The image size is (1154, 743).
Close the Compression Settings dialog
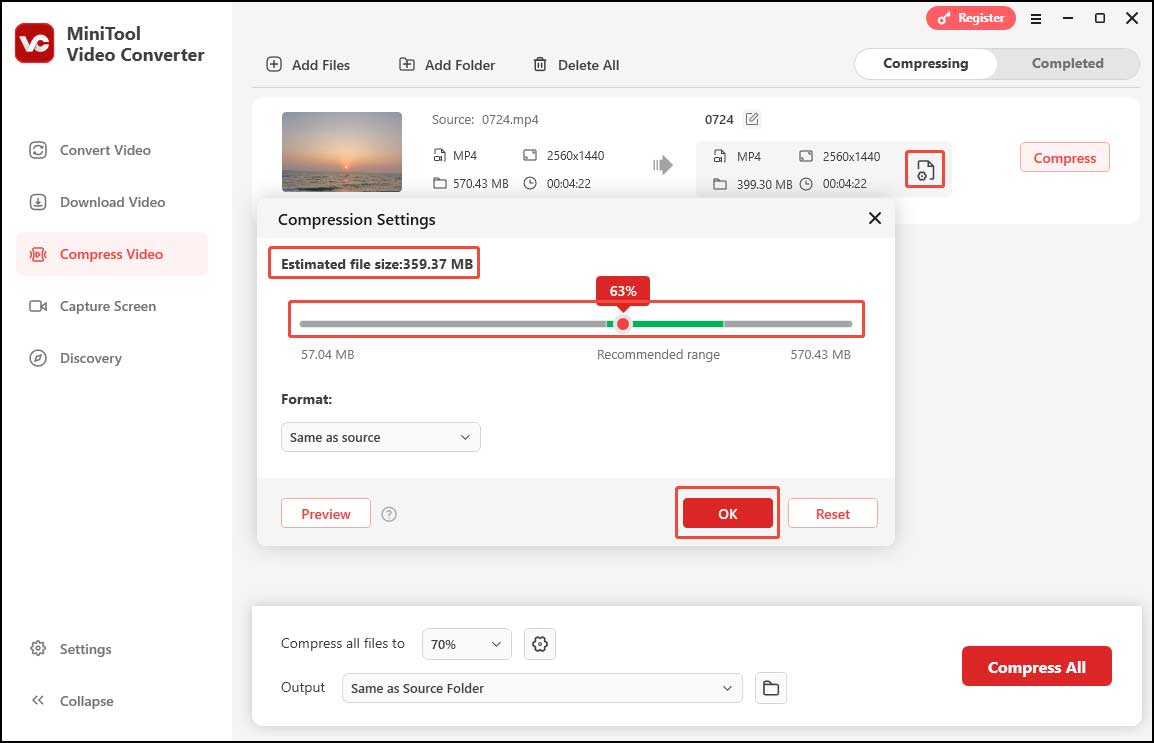[874, 218]
